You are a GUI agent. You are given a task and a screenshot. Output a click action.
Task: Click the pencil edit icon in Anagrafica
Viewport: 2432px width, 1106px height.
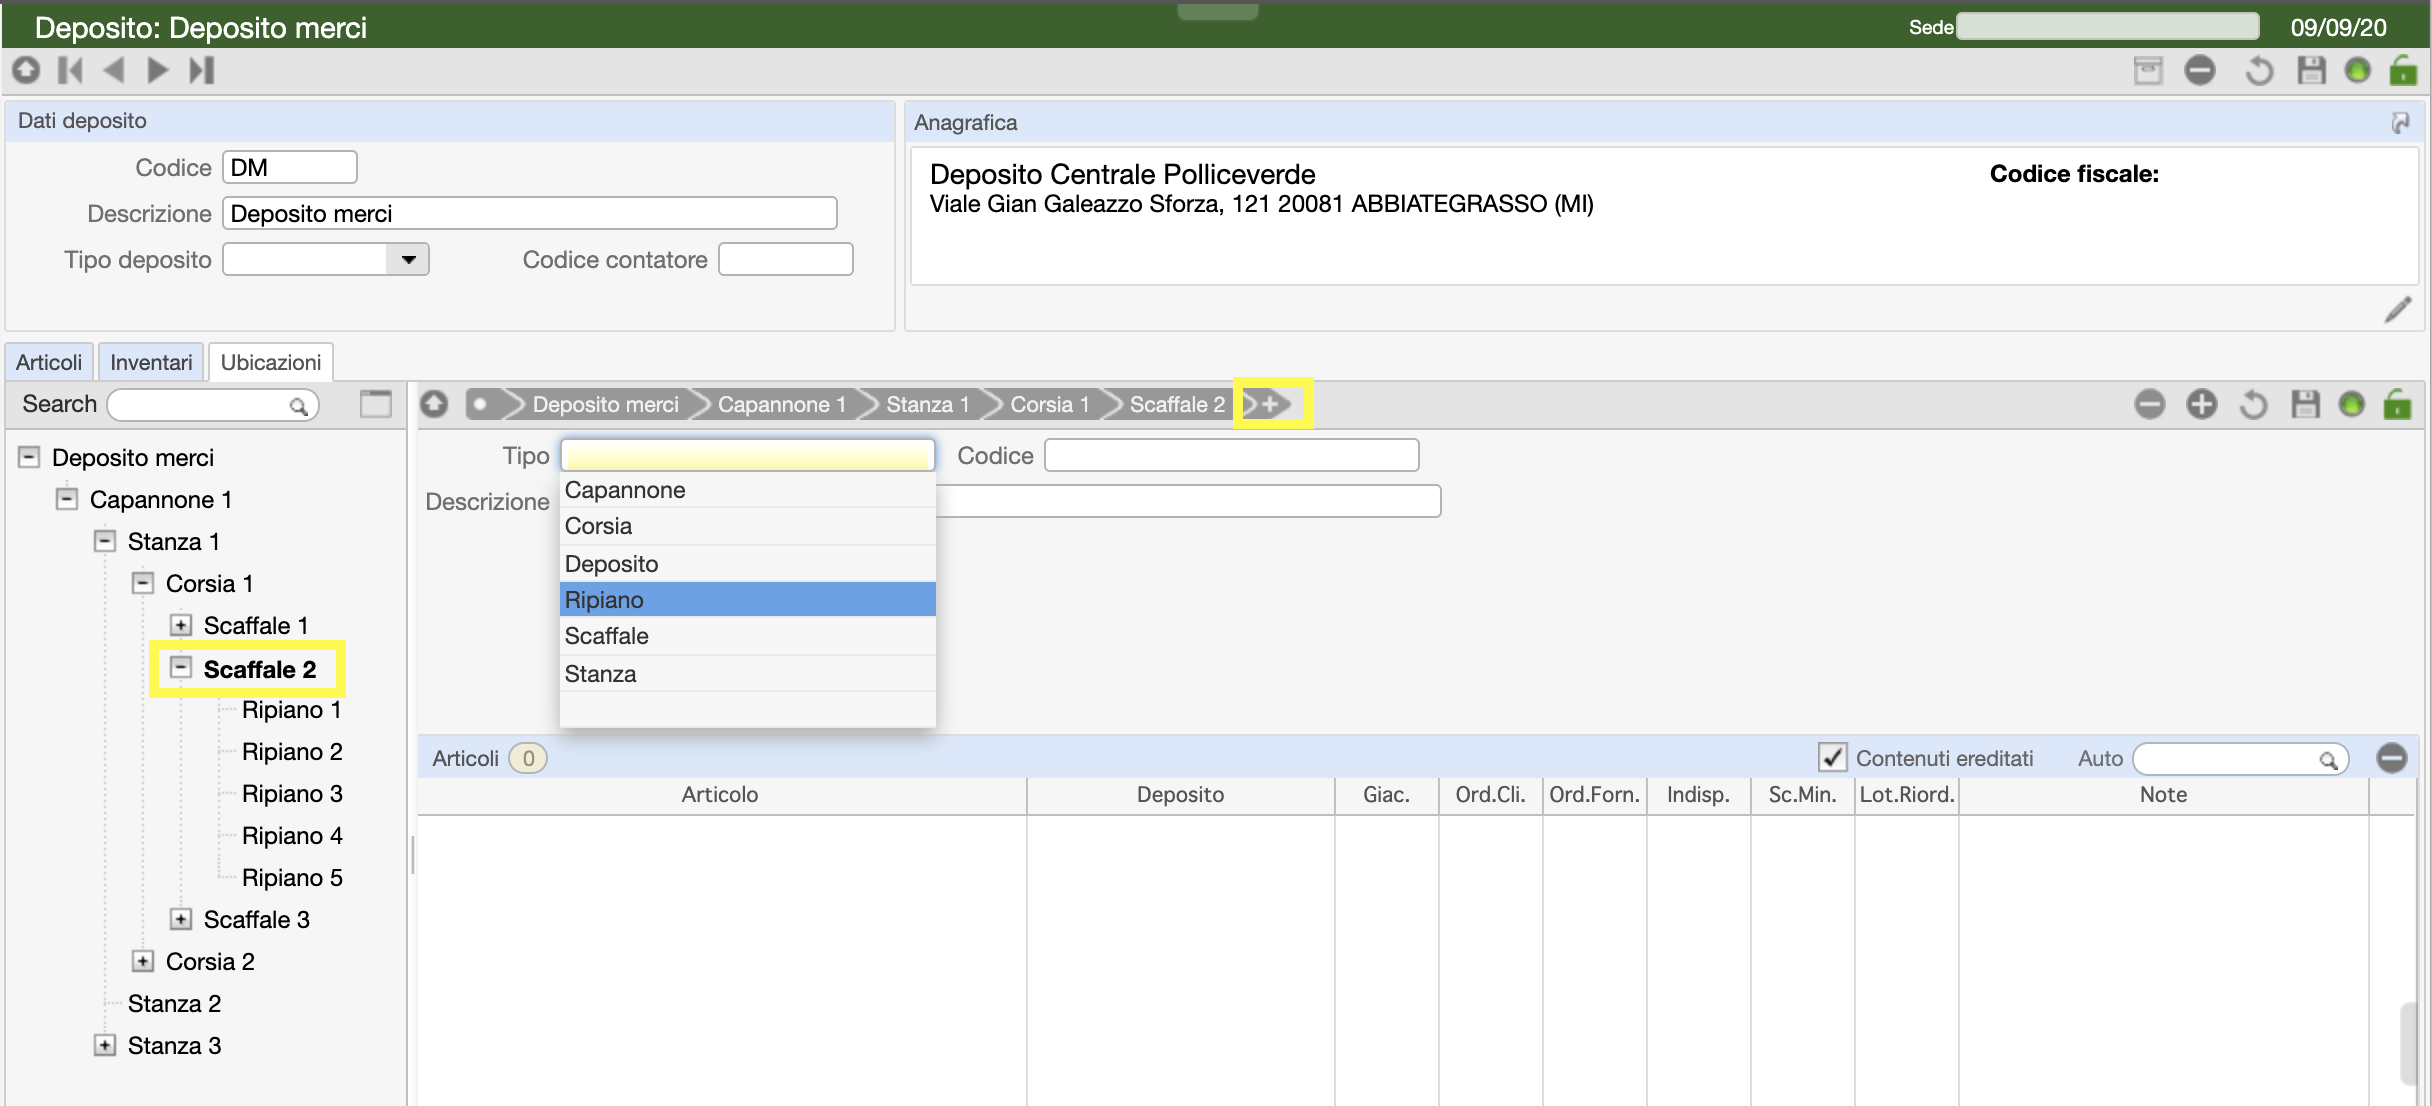click(2398, 310)
